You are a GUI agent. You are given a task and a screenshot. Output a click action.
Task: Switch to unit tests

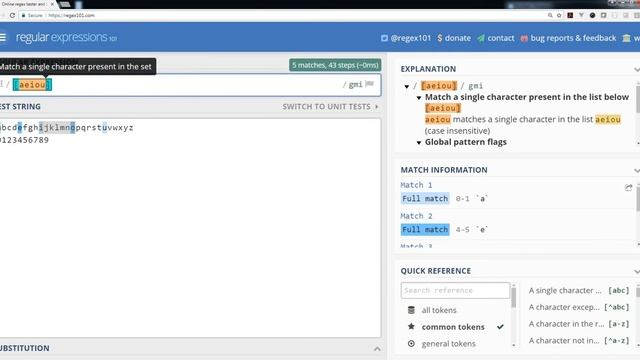330,107
